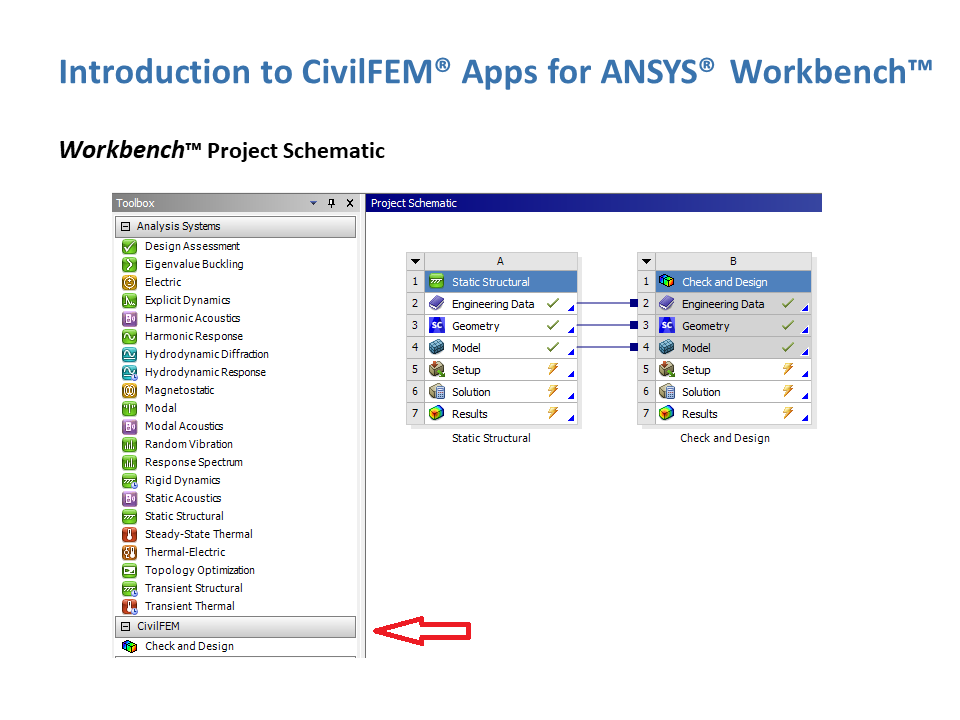Click the Results cell icon in system B

[x=667, y=414]
